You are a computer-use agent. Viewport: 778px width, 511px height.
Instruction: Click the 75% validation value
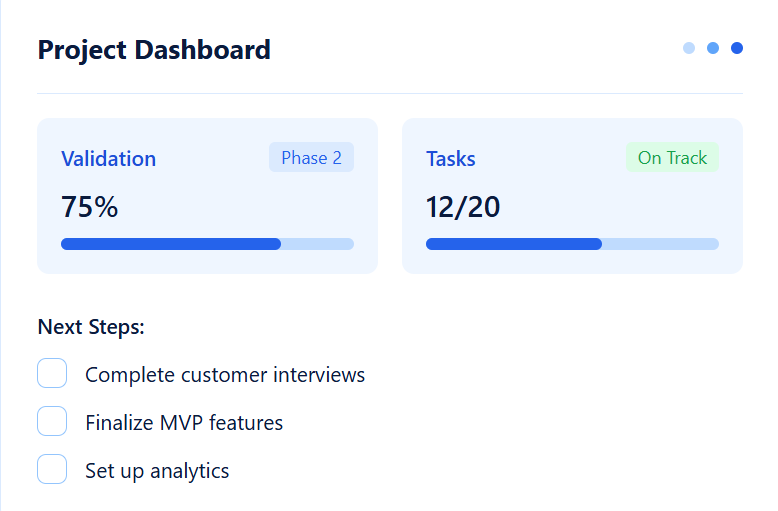pos(90,207)
